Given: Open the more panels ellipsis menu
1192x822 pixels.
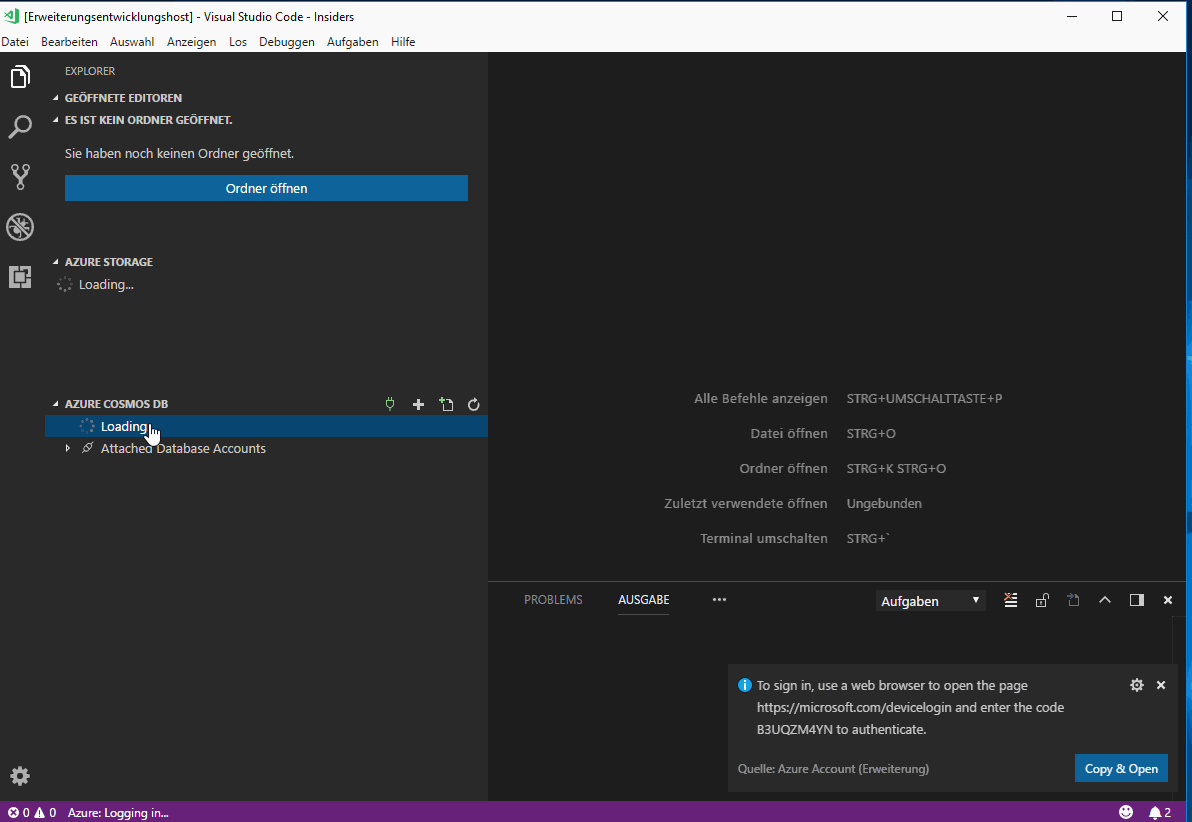Looking at the screenshot, I should click(719, 600).
